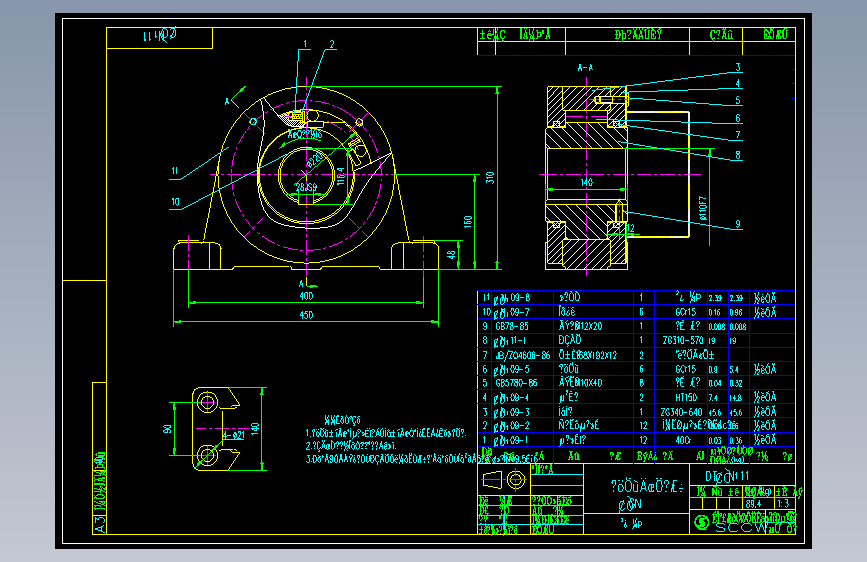Select the 400 bolt spacing dimension
Screen dimensions: 867x562
306,296
